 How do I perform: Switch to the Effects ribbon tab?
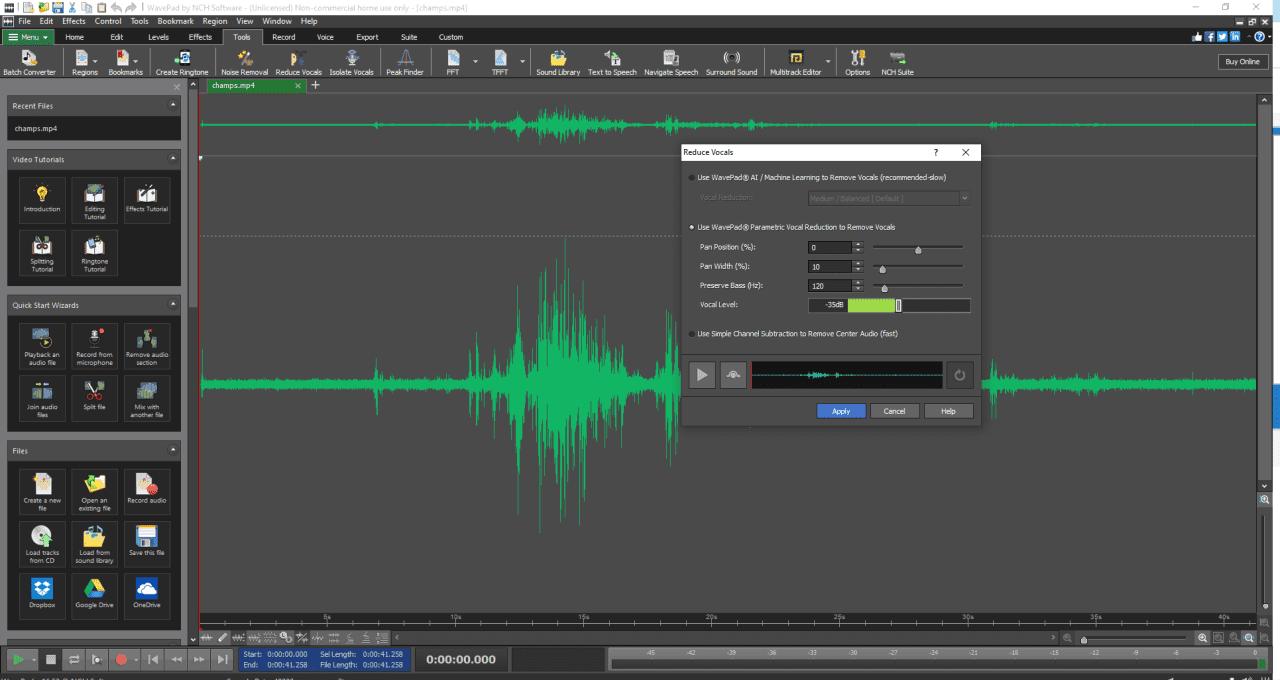pos(200,36)
